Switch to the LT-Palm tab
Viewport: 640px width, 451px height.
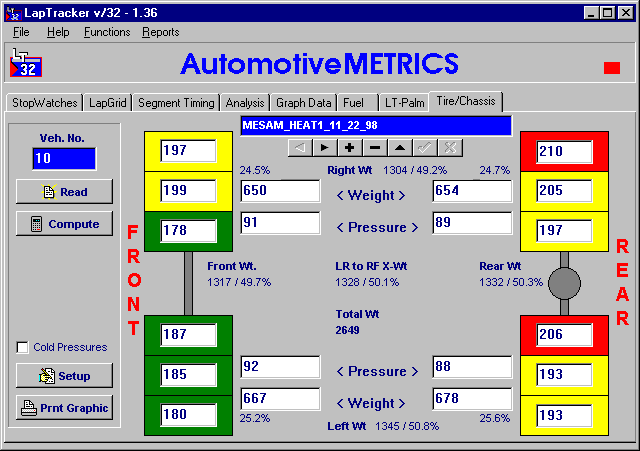[404, 103]
